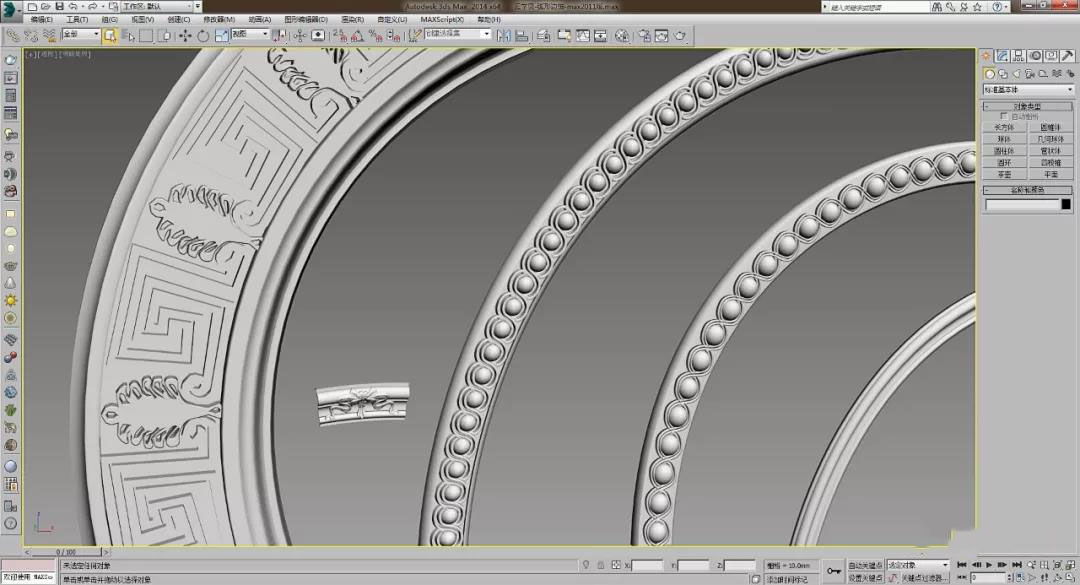Click the Play Animation button

coord(989,565)
